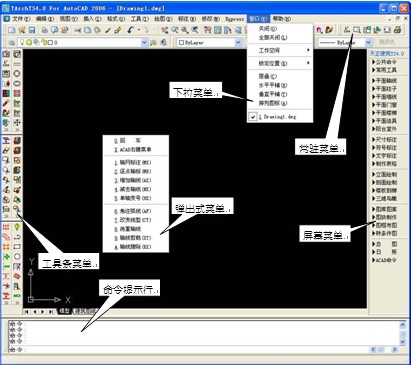Viewport: 411px width, 365px height.
Task: Click the move arrows icon in left toolbar
Action: pyautogui.click(x=17, y=123)
